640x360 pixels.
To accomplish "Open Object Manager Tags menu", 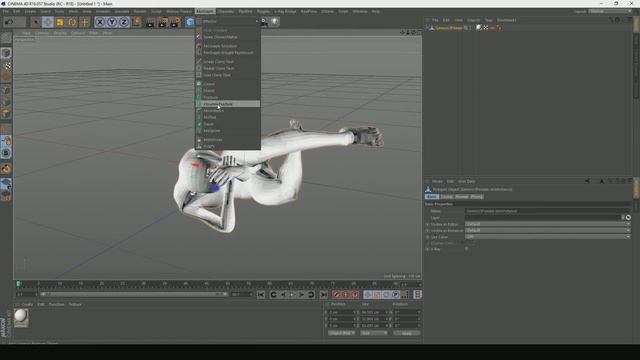I will 488,20.
